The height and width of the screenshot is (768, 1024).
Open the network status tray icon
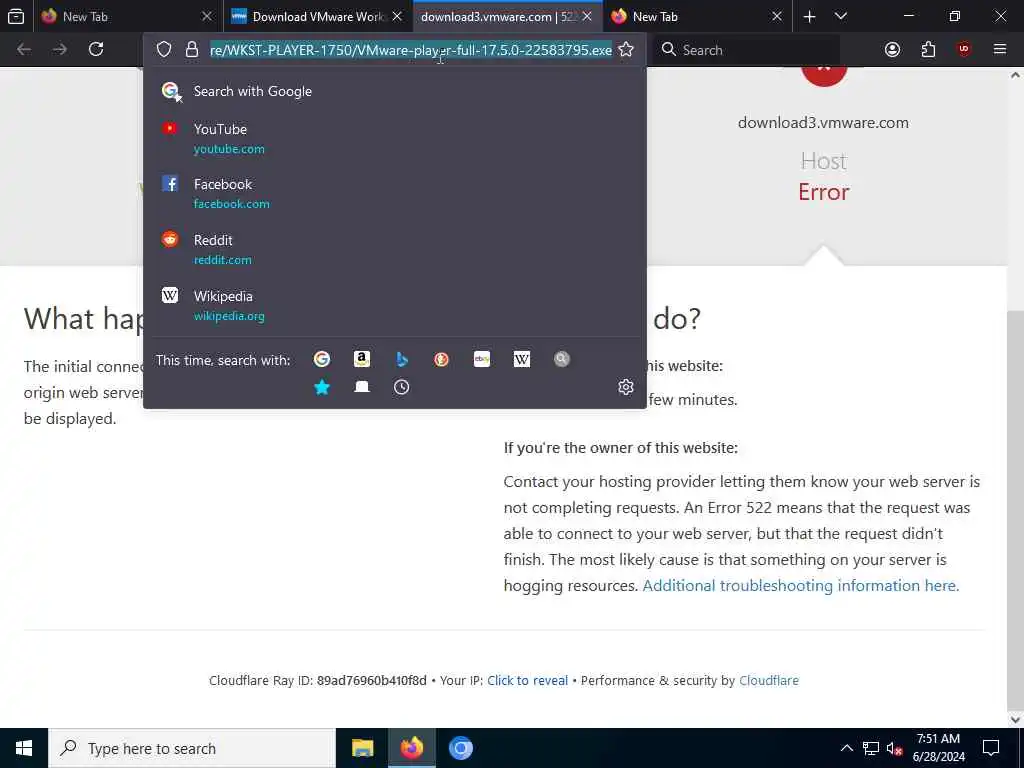(870, 748)
